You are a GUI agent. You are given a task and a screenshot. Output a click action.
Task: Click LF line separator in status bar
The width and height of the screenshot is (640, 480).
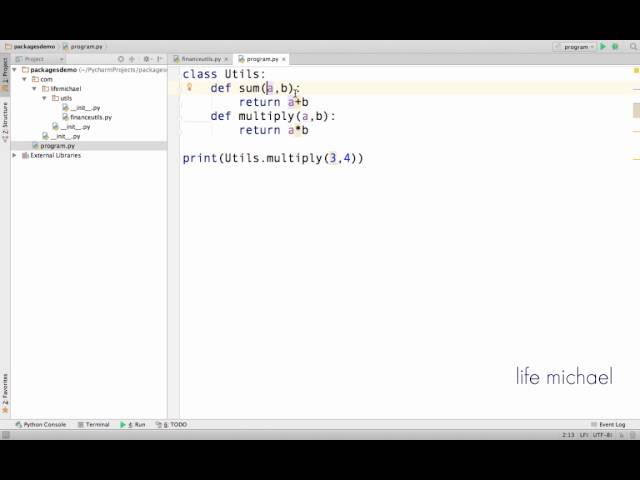click(x=583, y=435)
